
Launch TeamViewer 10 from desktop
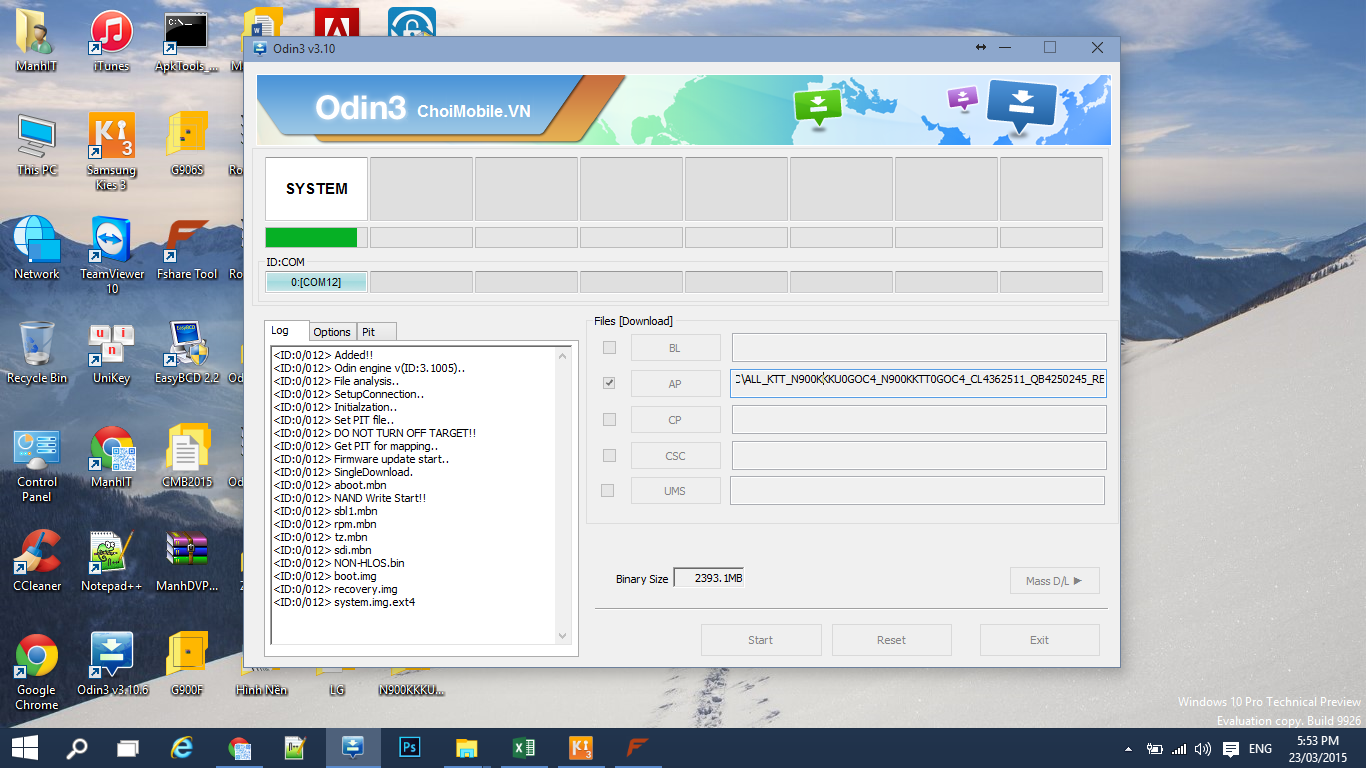[x=111, y=255]
